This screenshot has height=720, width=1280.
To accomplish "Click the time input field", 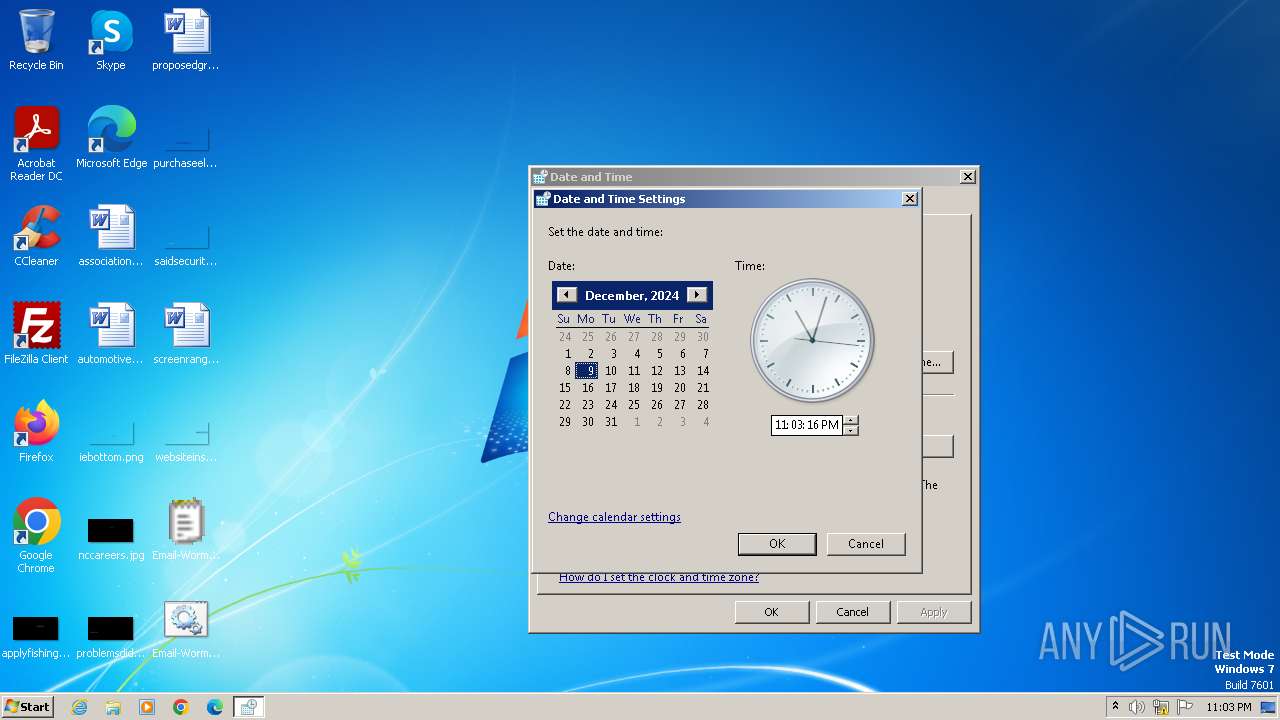I will point(807,425).
